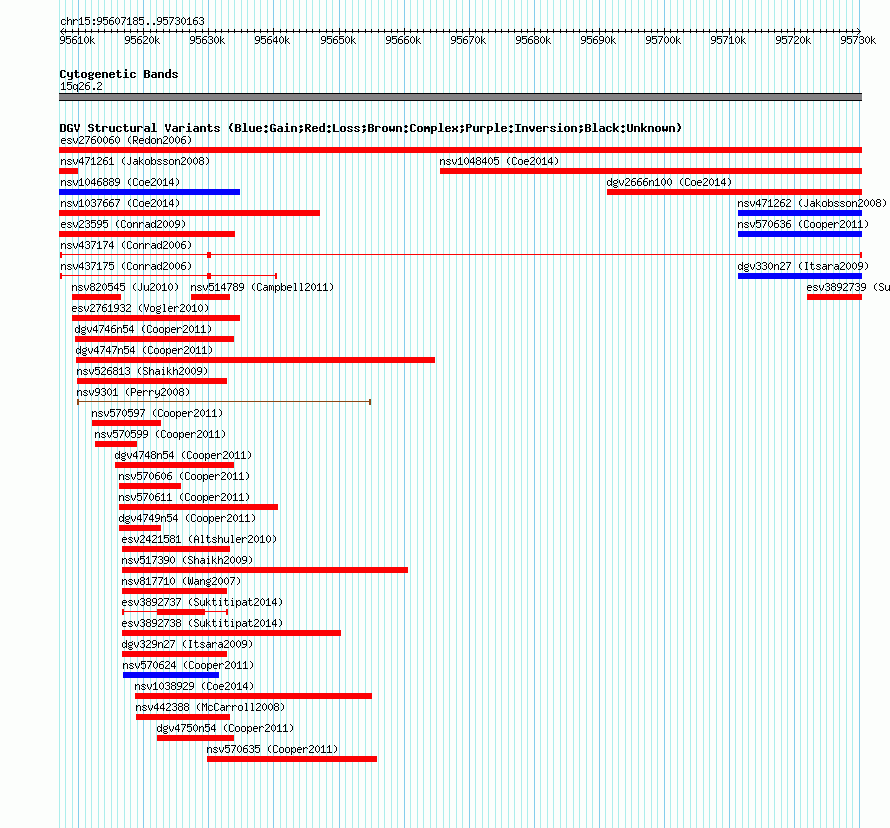Open nsv570597 (Cooper2011) variant

(x=157, y=413)
